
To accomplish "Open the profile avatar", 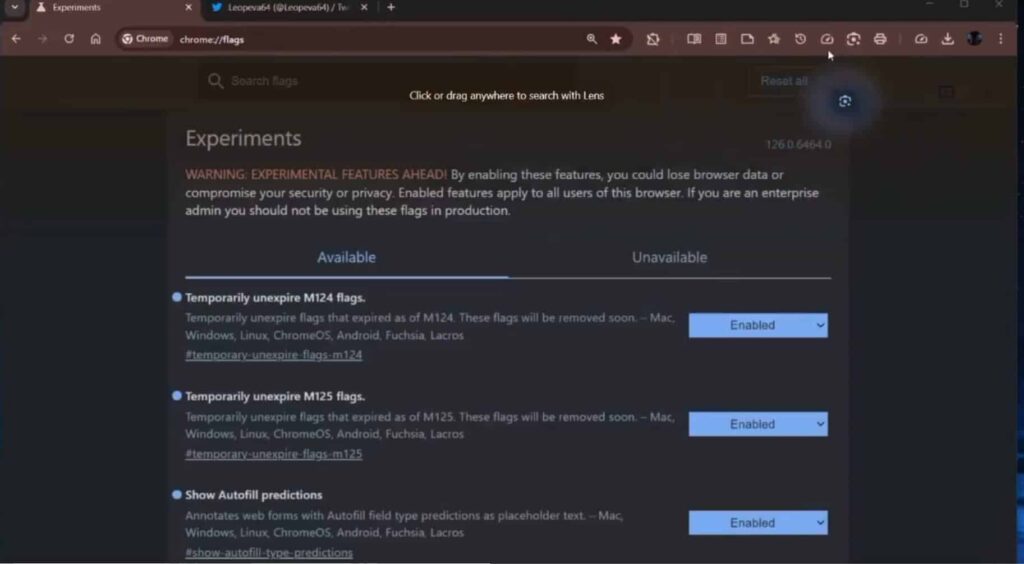I will click(x=974, y=39).
